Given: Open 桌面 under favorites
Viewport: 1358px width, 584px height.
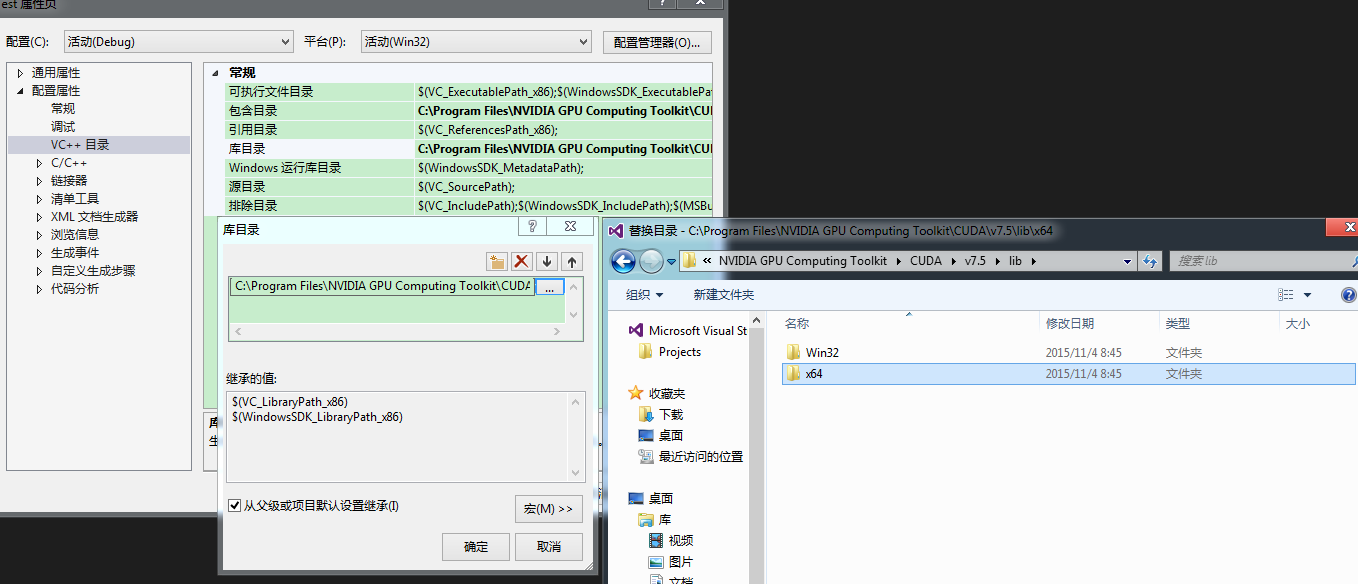Looking at the screenshot, I should point(660,435).
